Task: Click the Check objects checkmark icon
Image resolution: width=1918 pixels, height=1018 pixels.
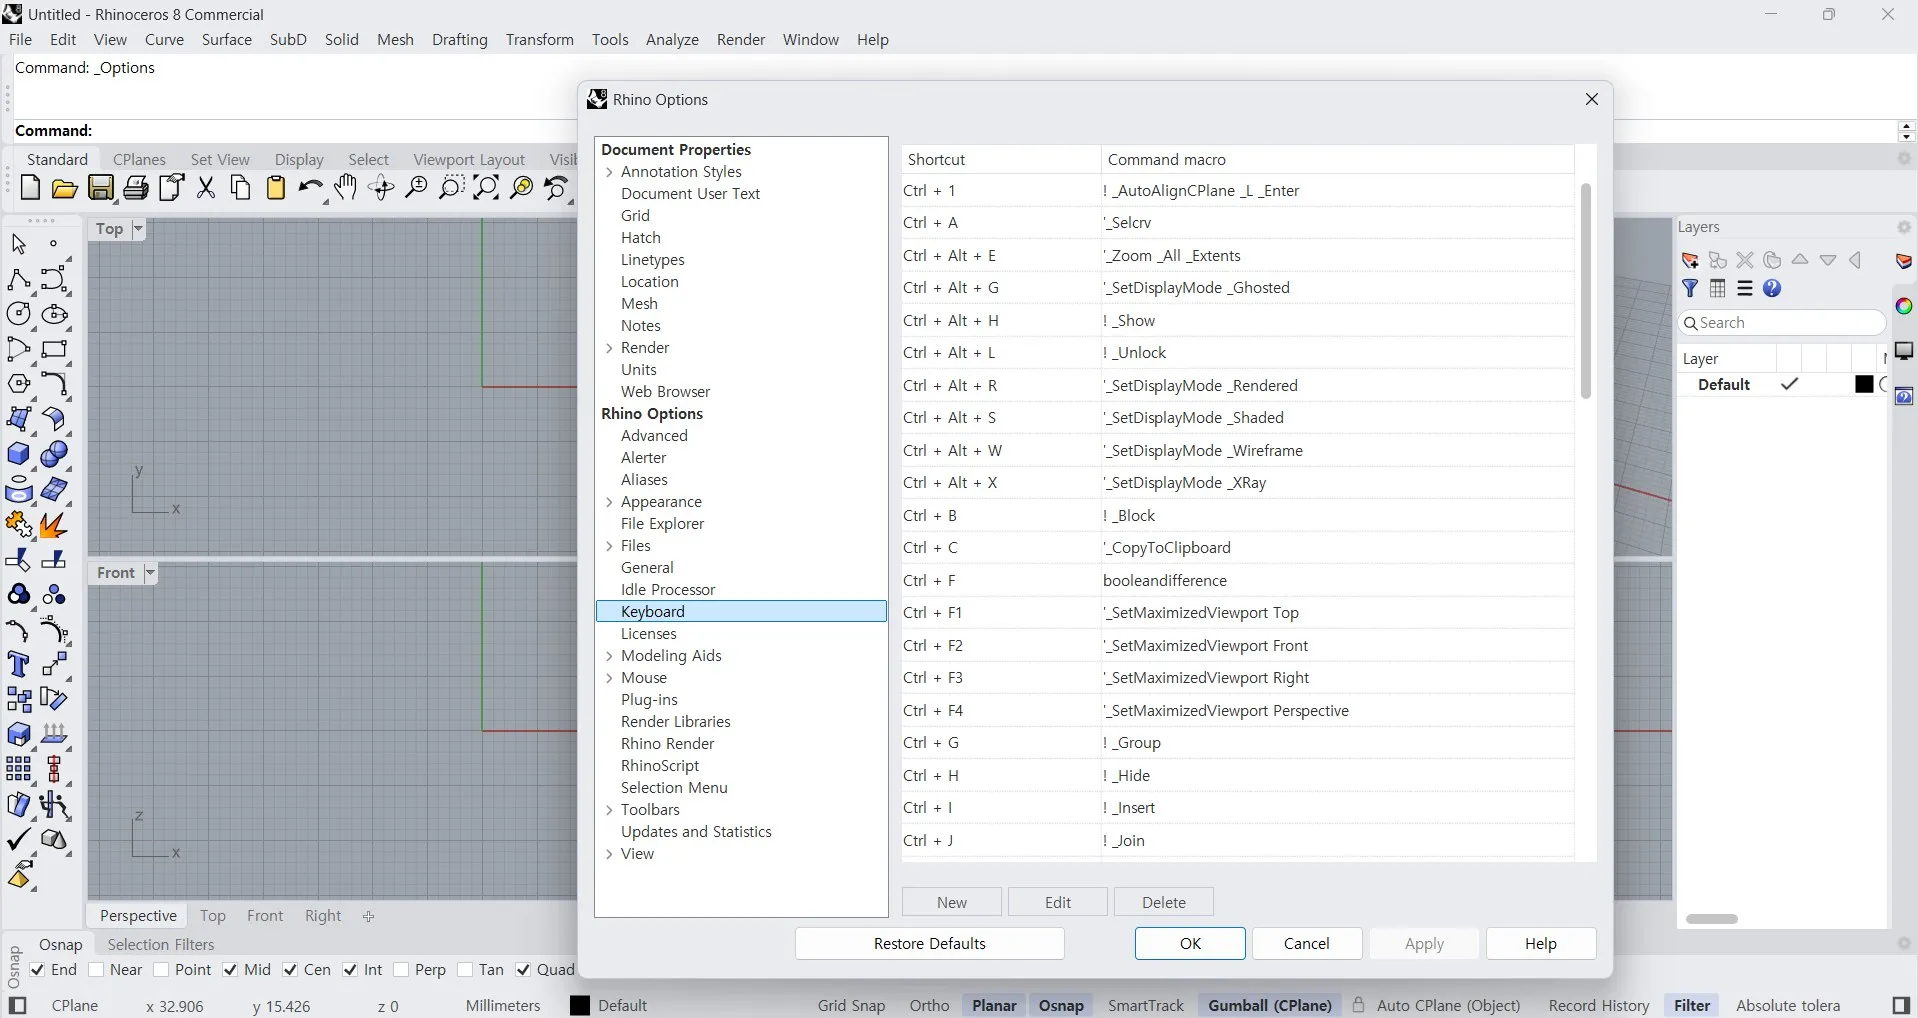Action: 19,840
